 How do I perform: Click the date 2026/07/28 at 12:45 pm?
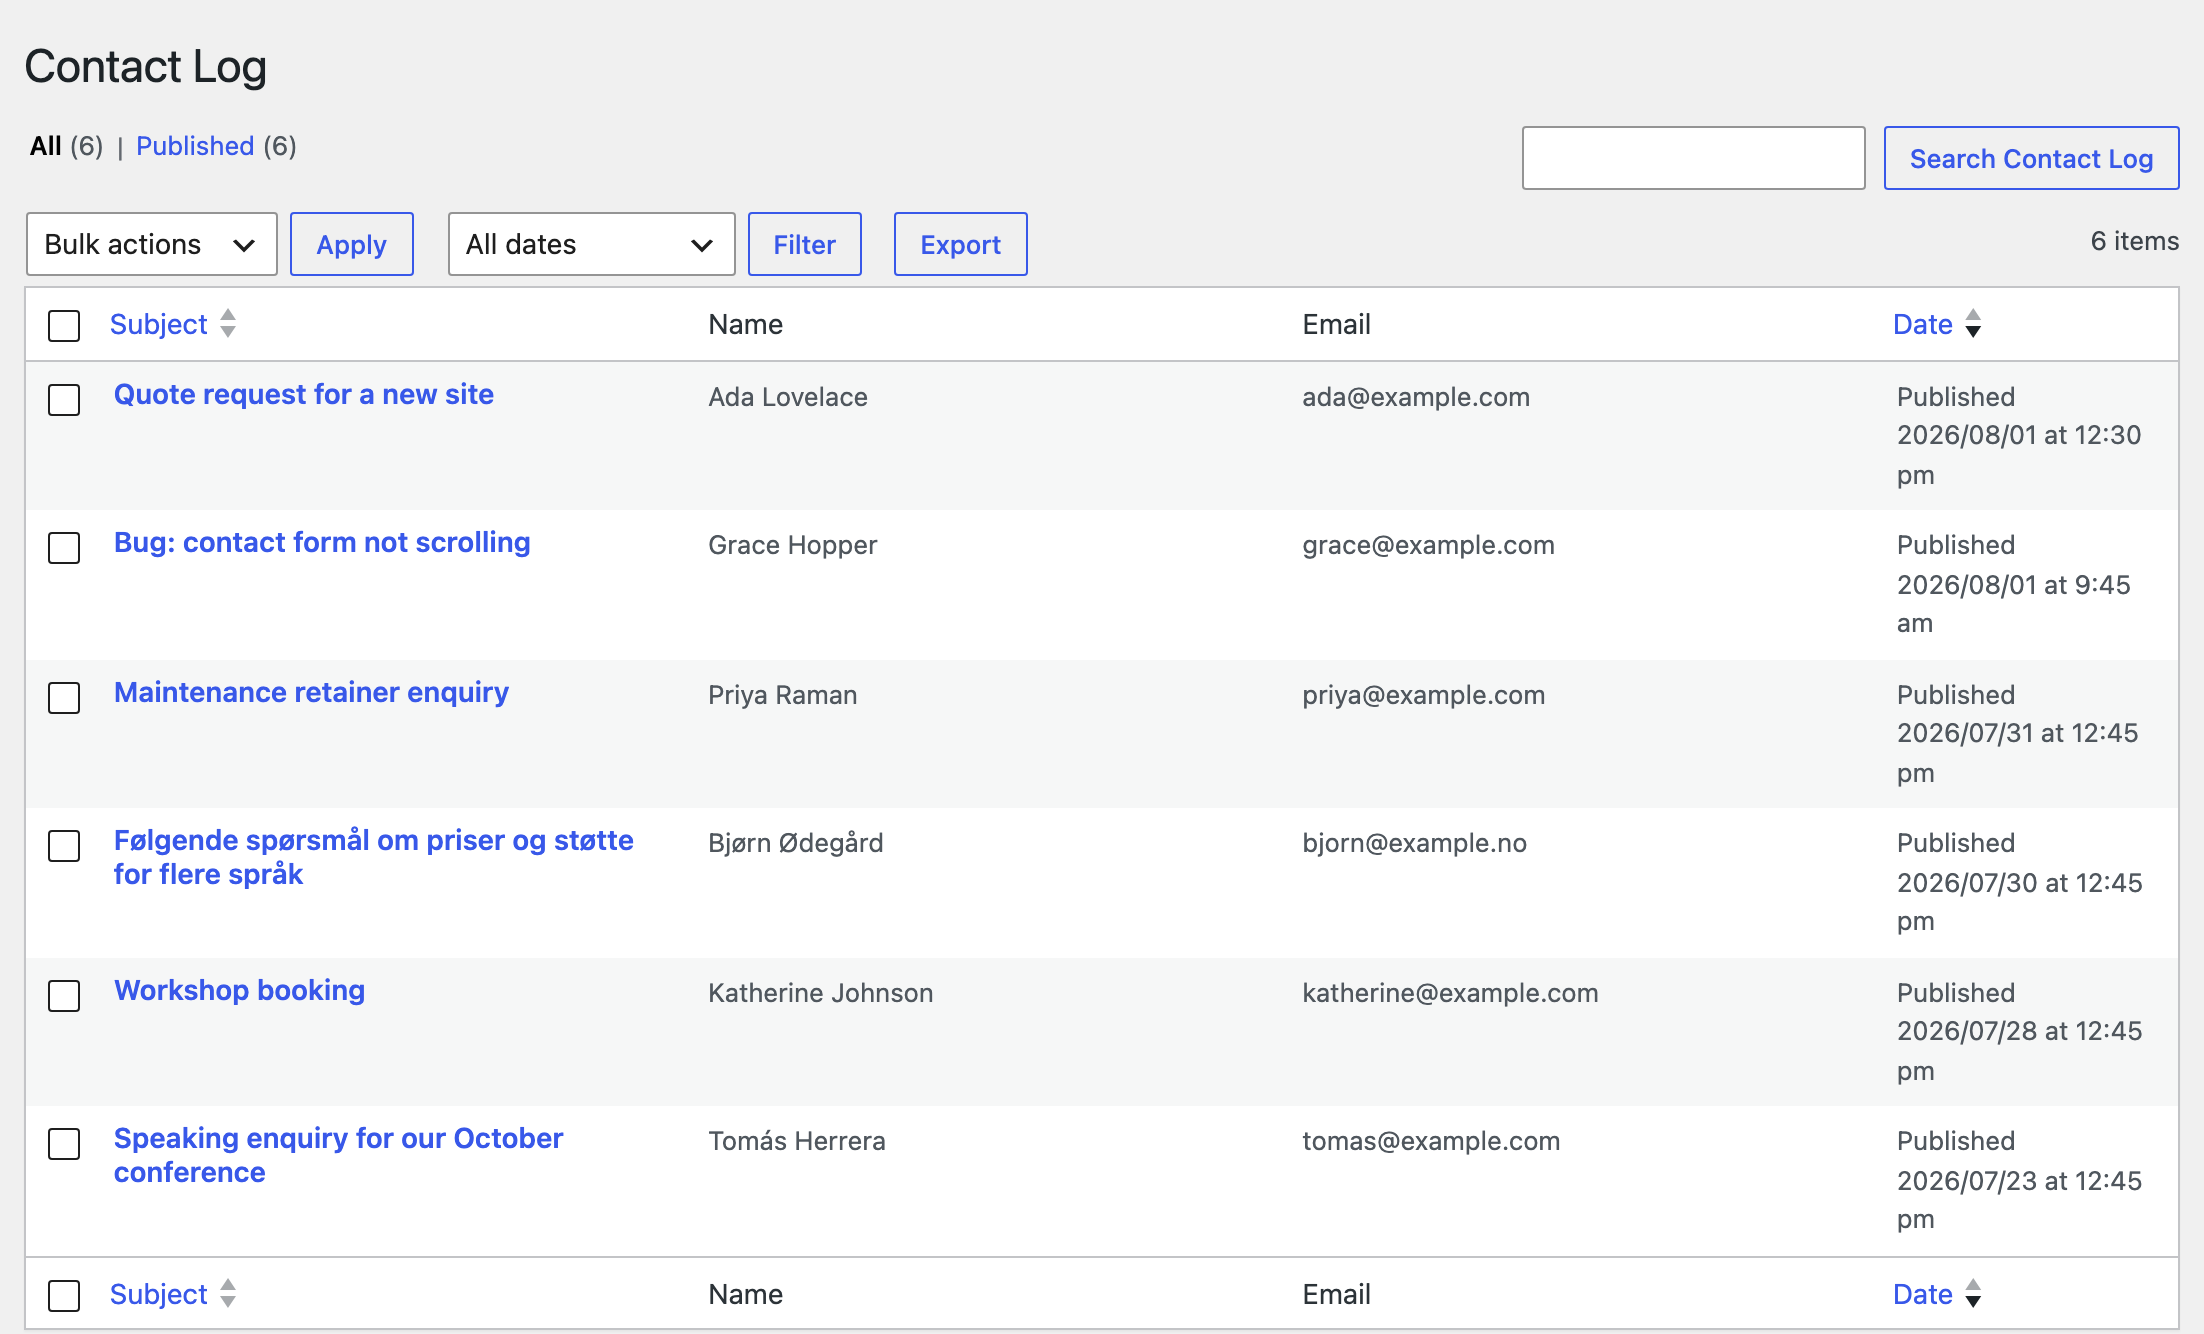pos(2019,1051)
